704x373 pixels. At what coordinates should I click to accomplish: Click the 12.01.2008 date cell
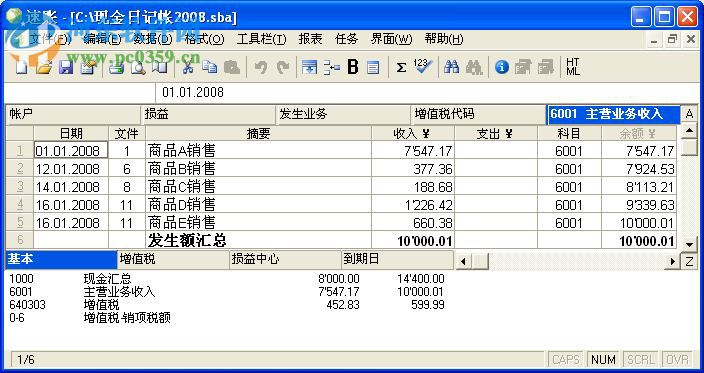[71, 169]
